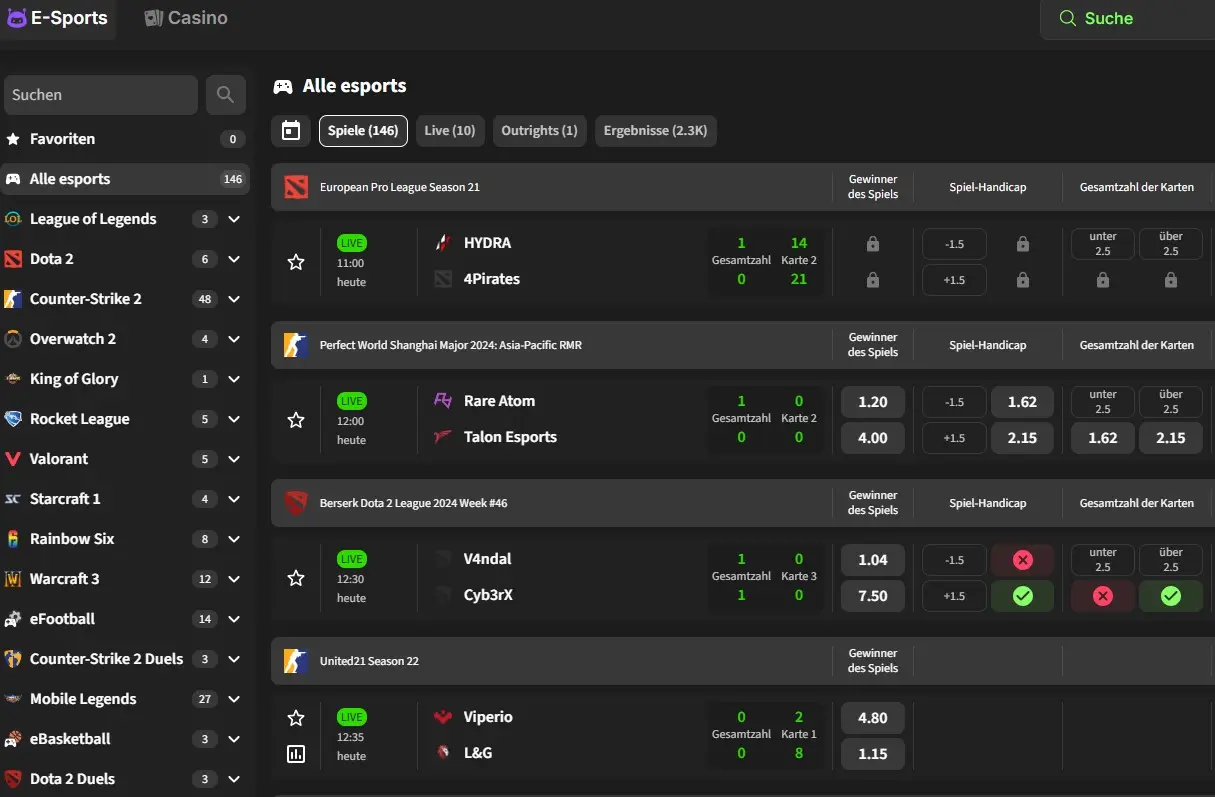Click V4ndal -1.5 handicap red cross result
This screenshot has width=1215, height=797.
(1022, 560)
